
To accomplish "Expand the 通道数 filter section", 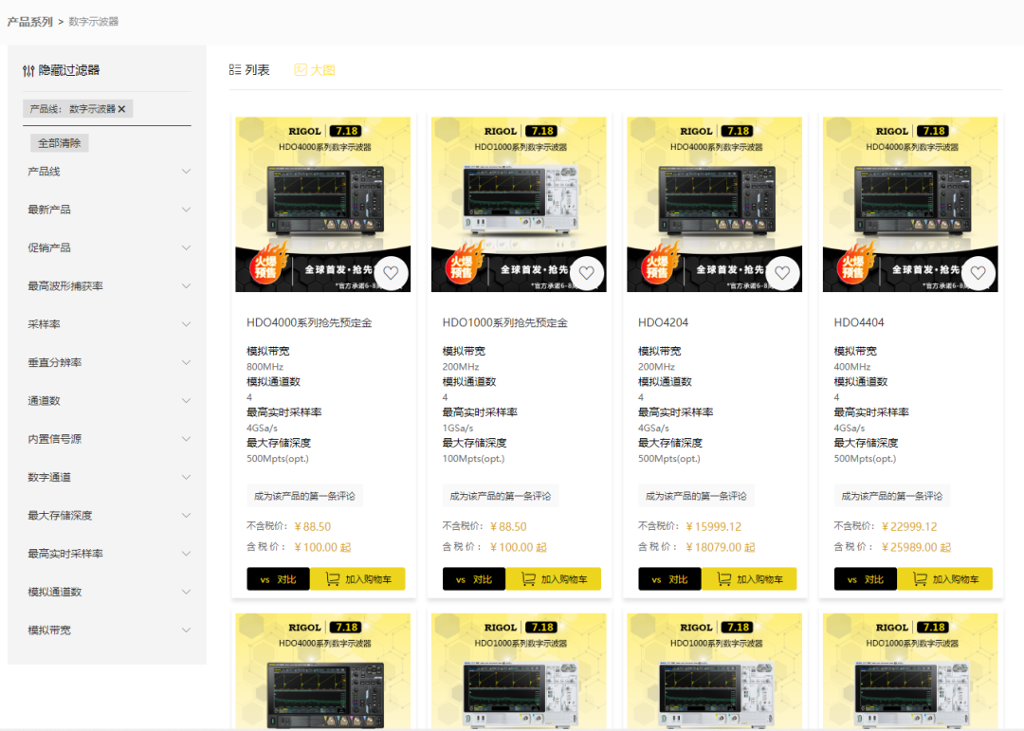I will (108, 400).
